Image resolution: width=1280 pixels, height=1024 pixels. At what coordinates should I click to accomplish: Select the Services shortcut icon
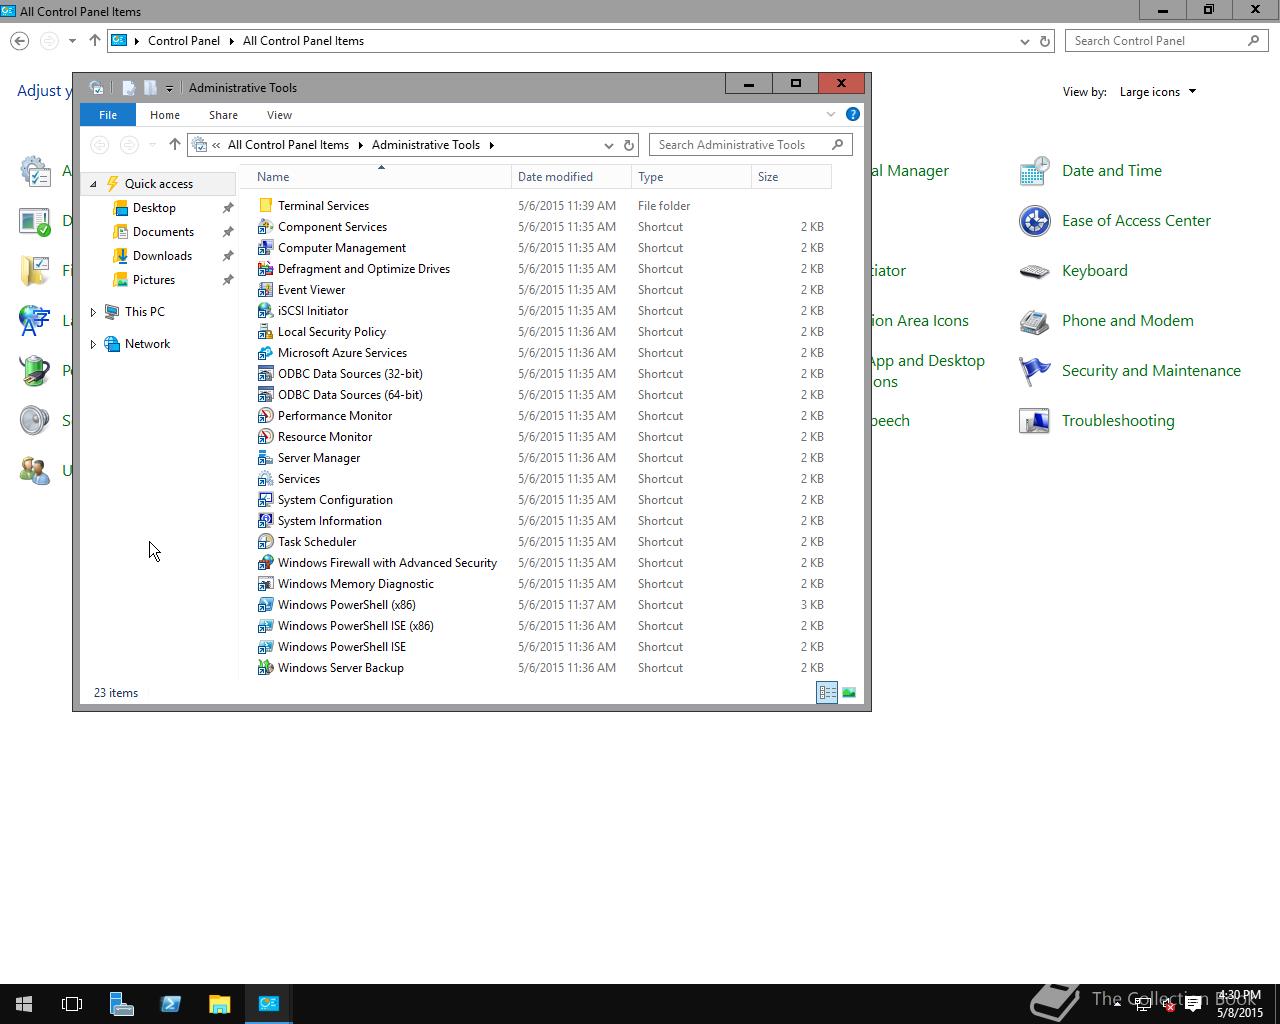265,479
